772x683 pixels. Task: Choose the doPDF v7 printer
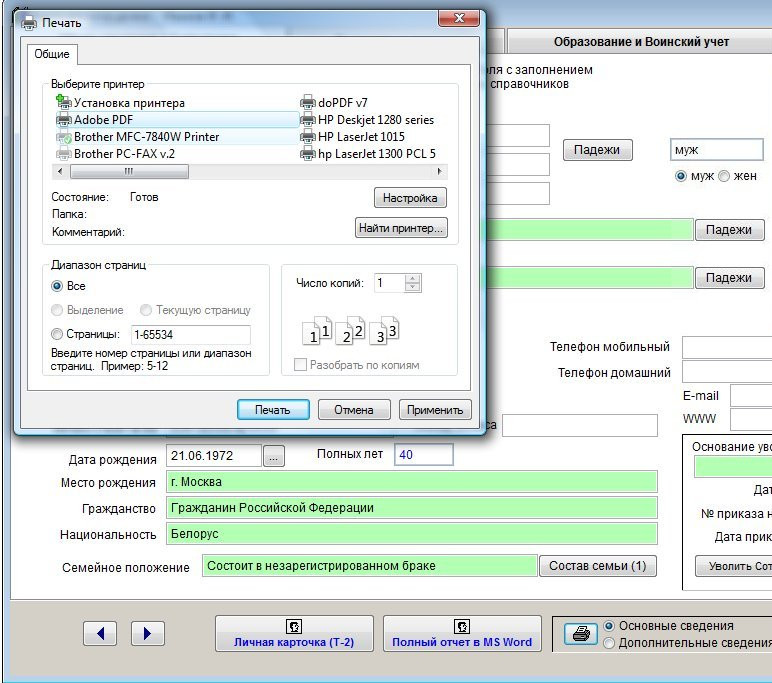(342, 103)
